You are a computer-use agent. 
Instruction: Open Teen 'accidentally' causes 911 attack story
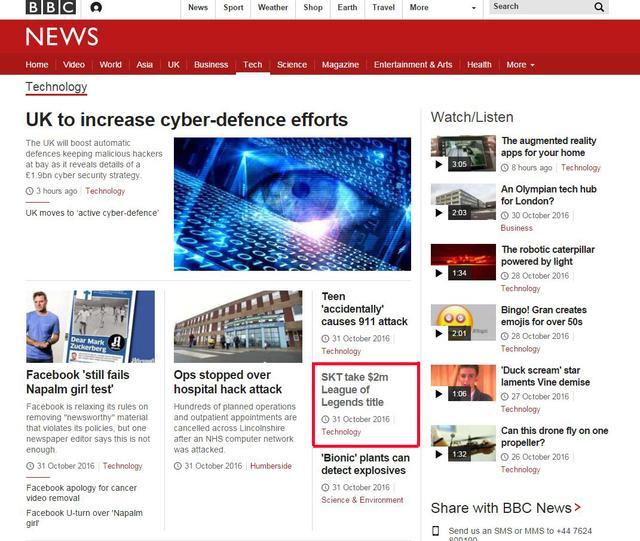(x=364, y=309)
